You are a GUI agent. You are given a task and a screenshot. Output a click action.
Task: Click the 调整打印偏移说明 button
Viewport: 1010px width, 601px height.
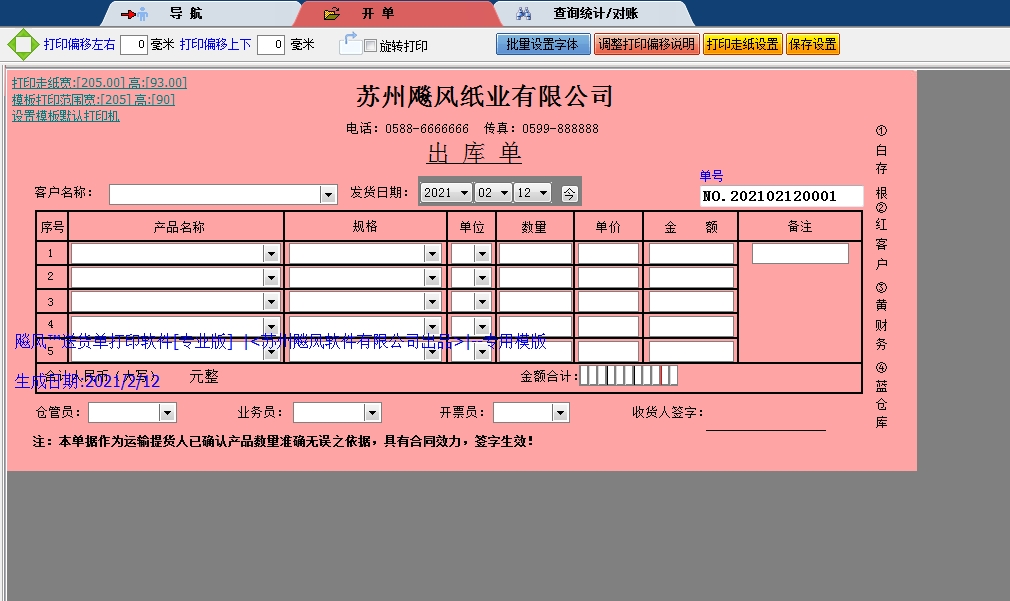point(646,45)
